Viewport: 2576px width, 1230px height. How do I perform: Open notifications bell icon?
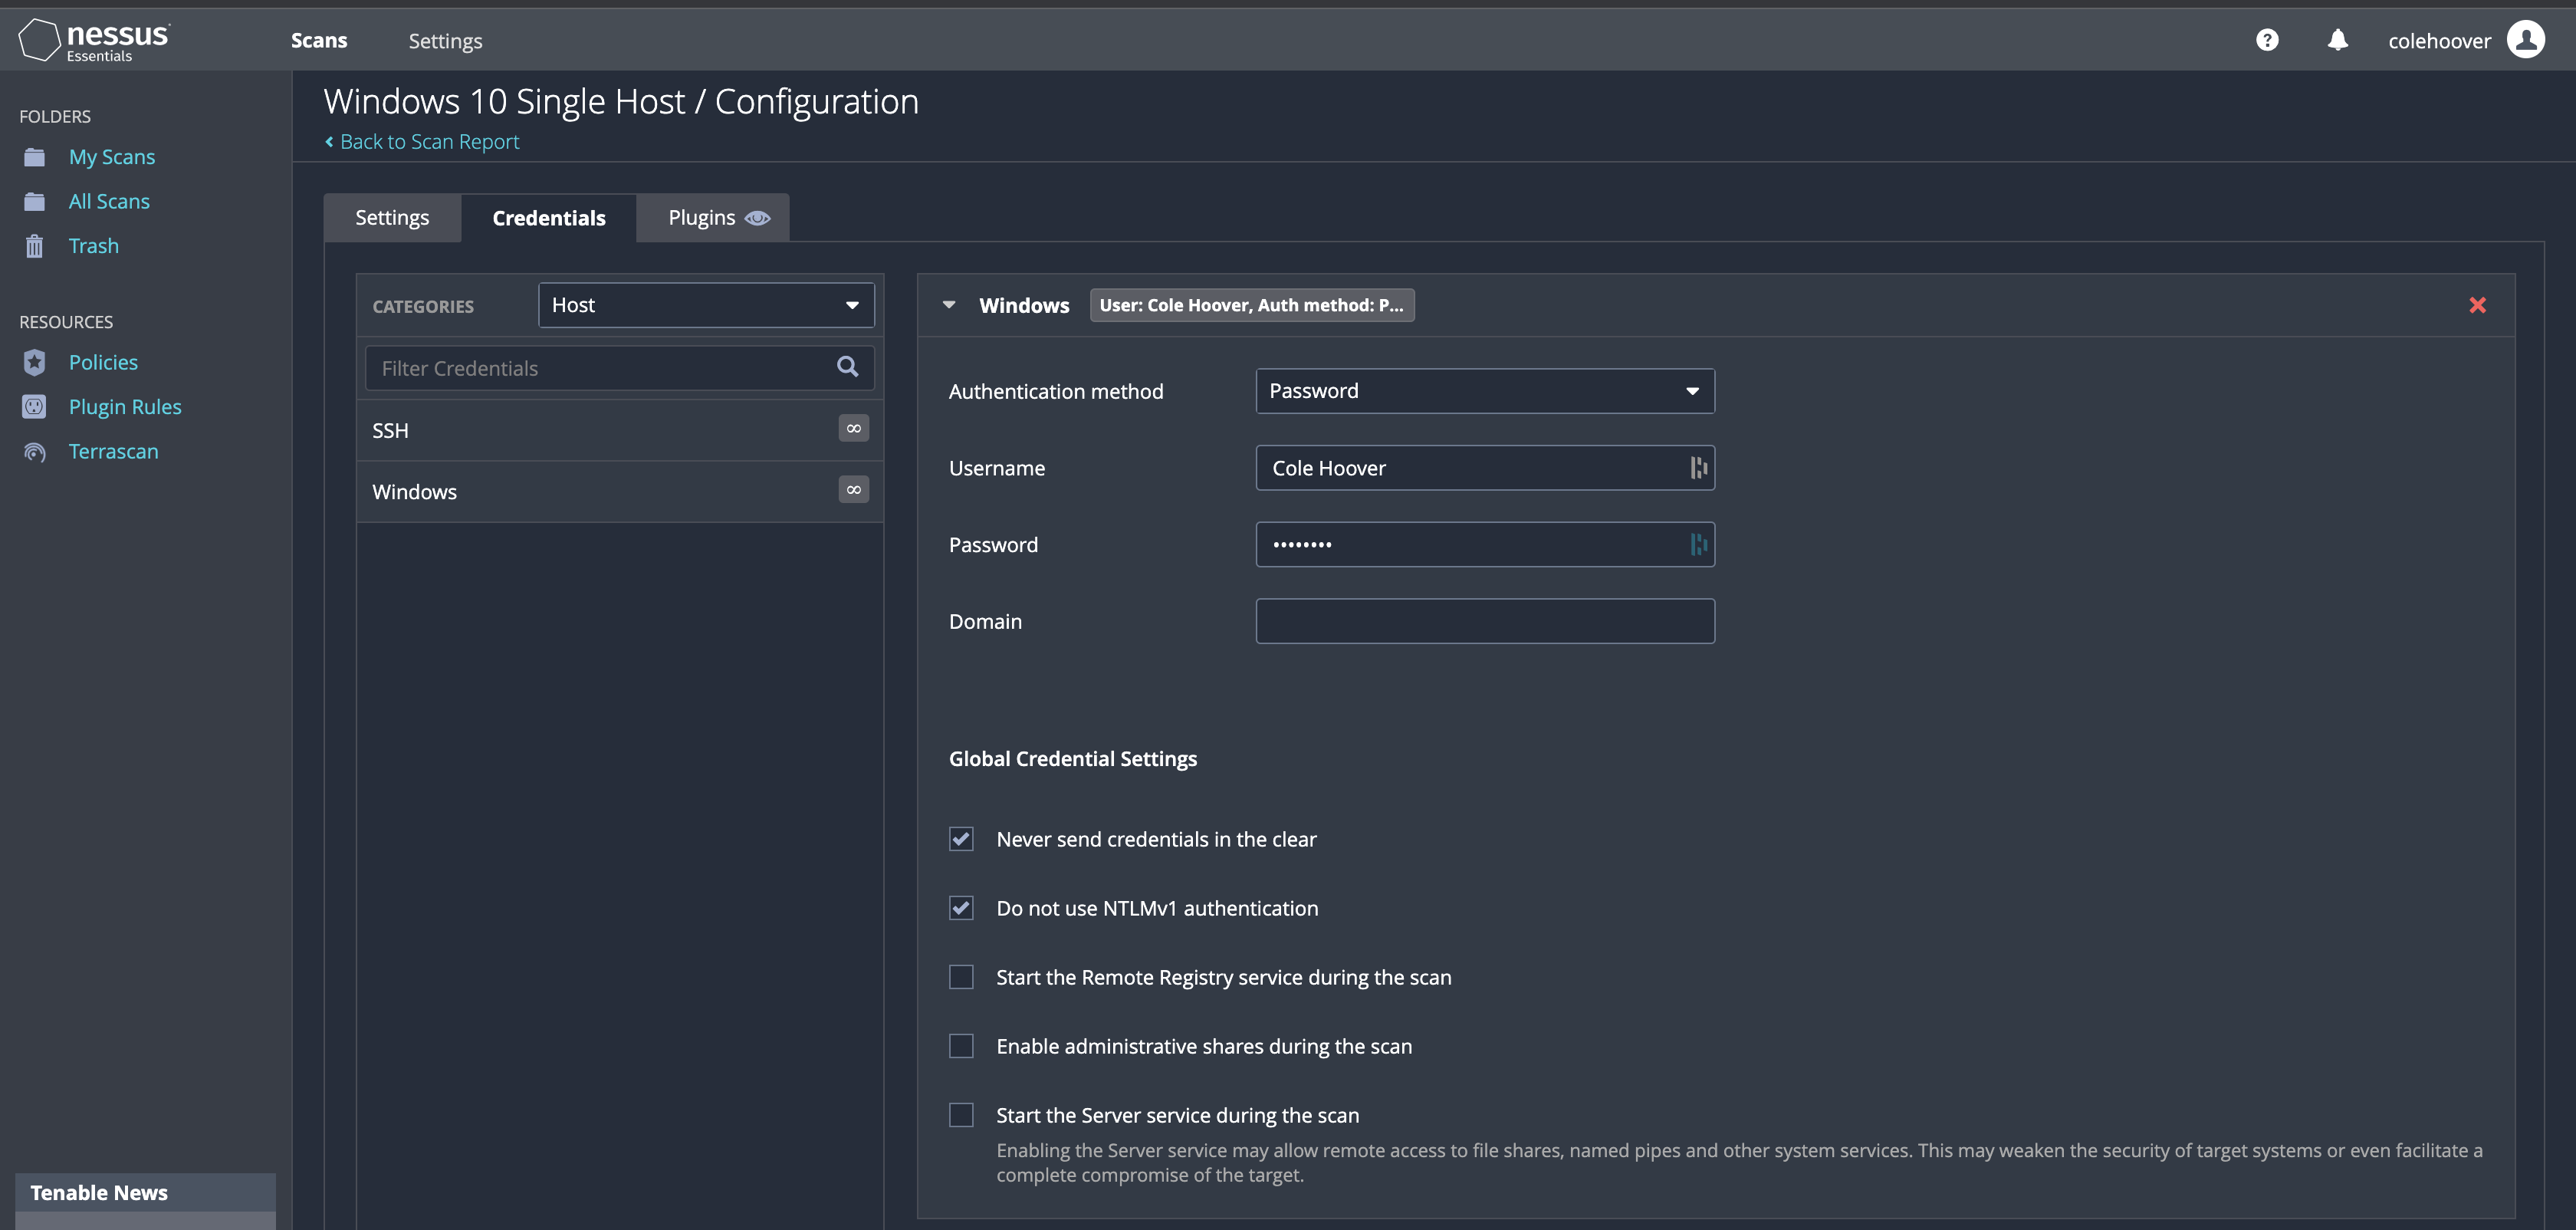pos(2337,40)
